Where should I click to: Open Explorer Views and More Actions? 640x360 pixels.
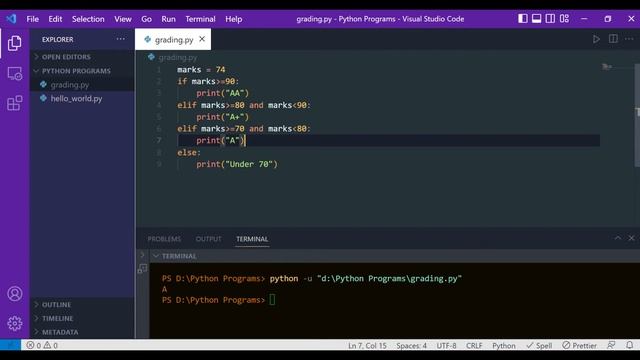[x=120, y=39]
